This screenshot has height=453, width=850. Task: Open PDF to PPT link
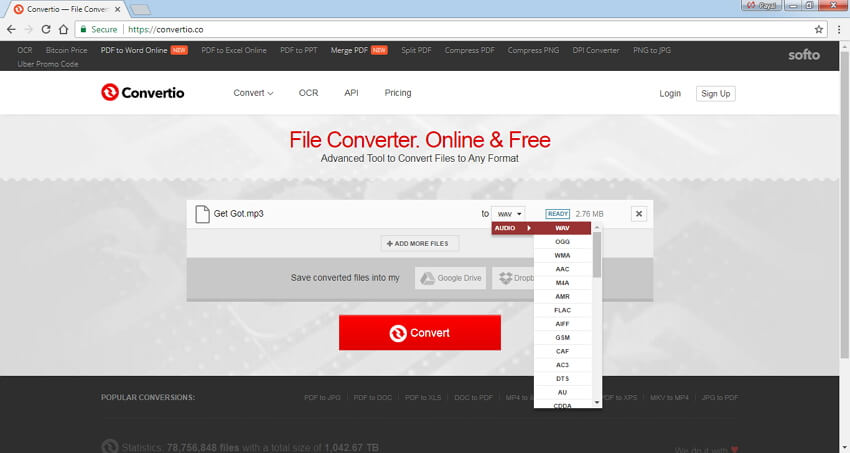coord(299,50)
